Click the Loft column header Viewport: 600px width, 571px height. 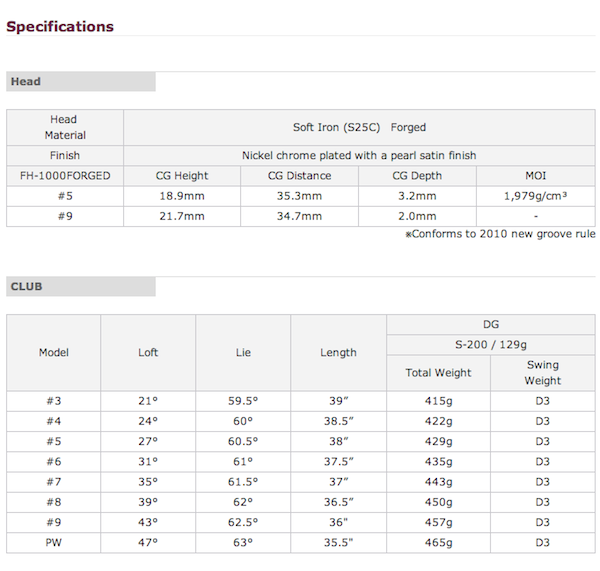pos(148,352)
